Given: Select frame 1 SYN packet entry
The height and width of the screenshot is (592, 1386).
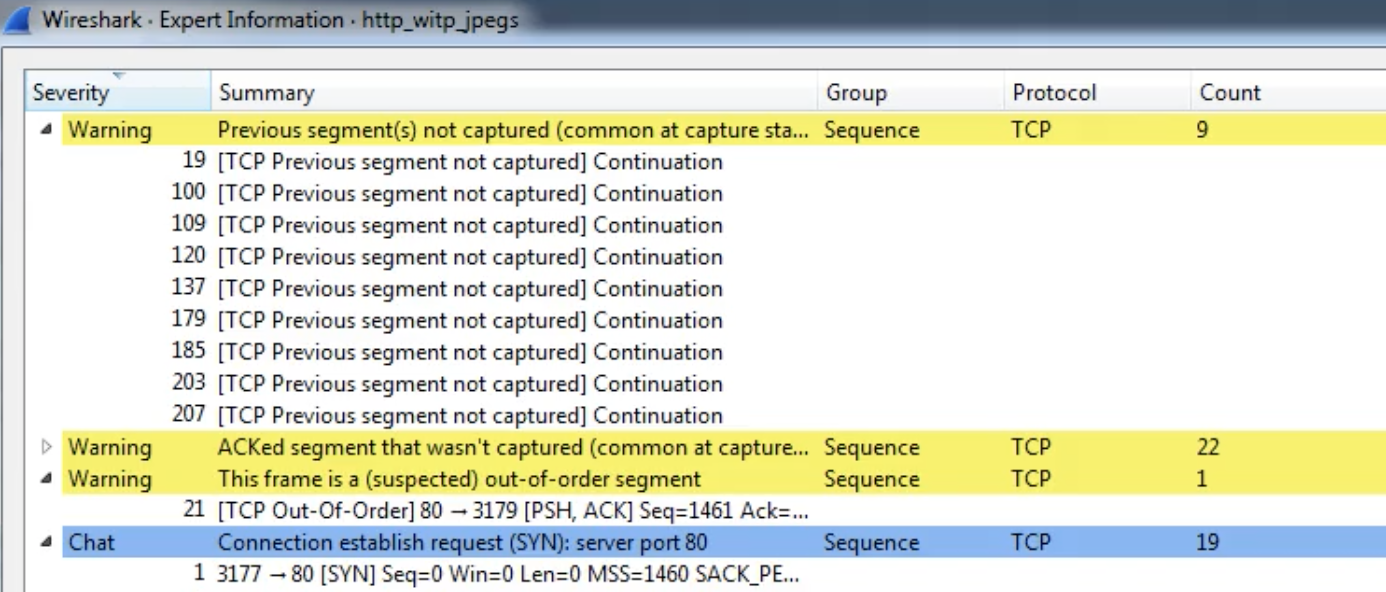Looking at the screenshot, I should click(x=508, y=575).
